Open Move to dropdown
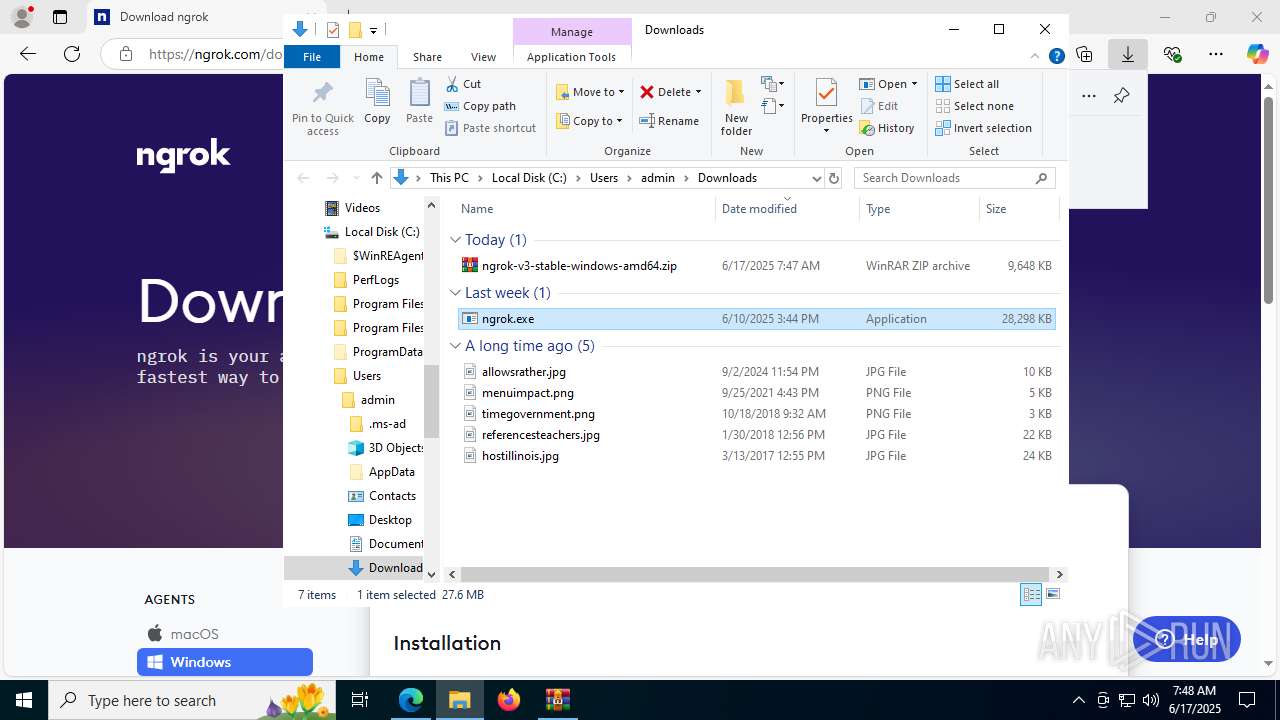Image resolution: width=1280 pixels, height=720 pixels. click(x=590, y=92)
